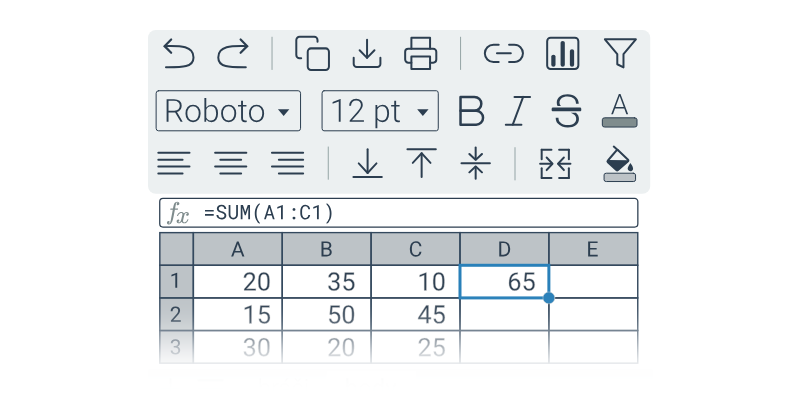
Task: Open the text color picker
Action: pyautogui.click(x=620, y=111)
